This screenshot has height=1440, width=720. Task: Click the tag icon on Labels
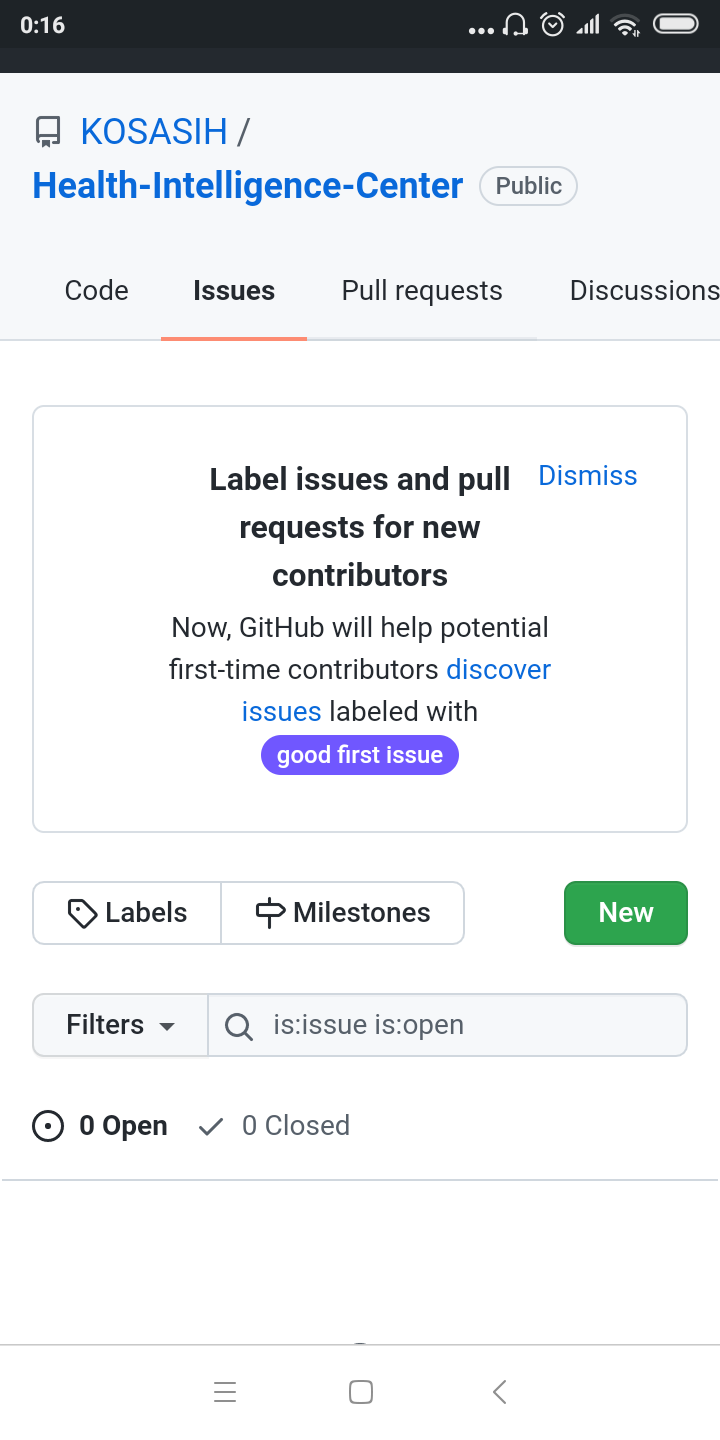(x=82, y=913)
